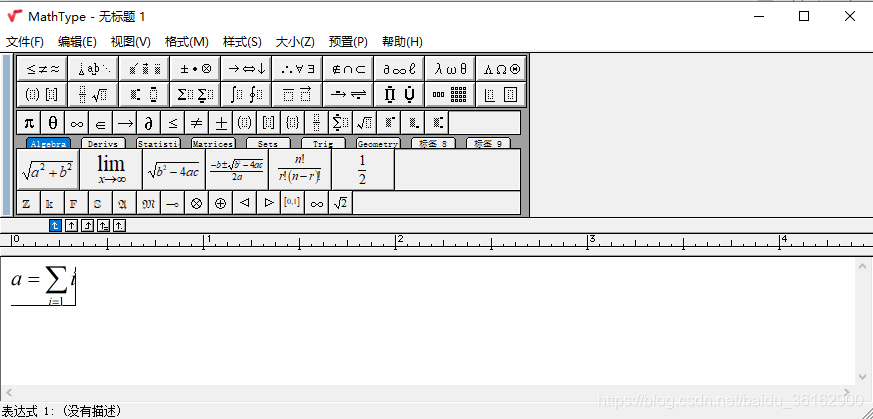Open arrow symbols palette →⇔↓

tap(247, 68)
